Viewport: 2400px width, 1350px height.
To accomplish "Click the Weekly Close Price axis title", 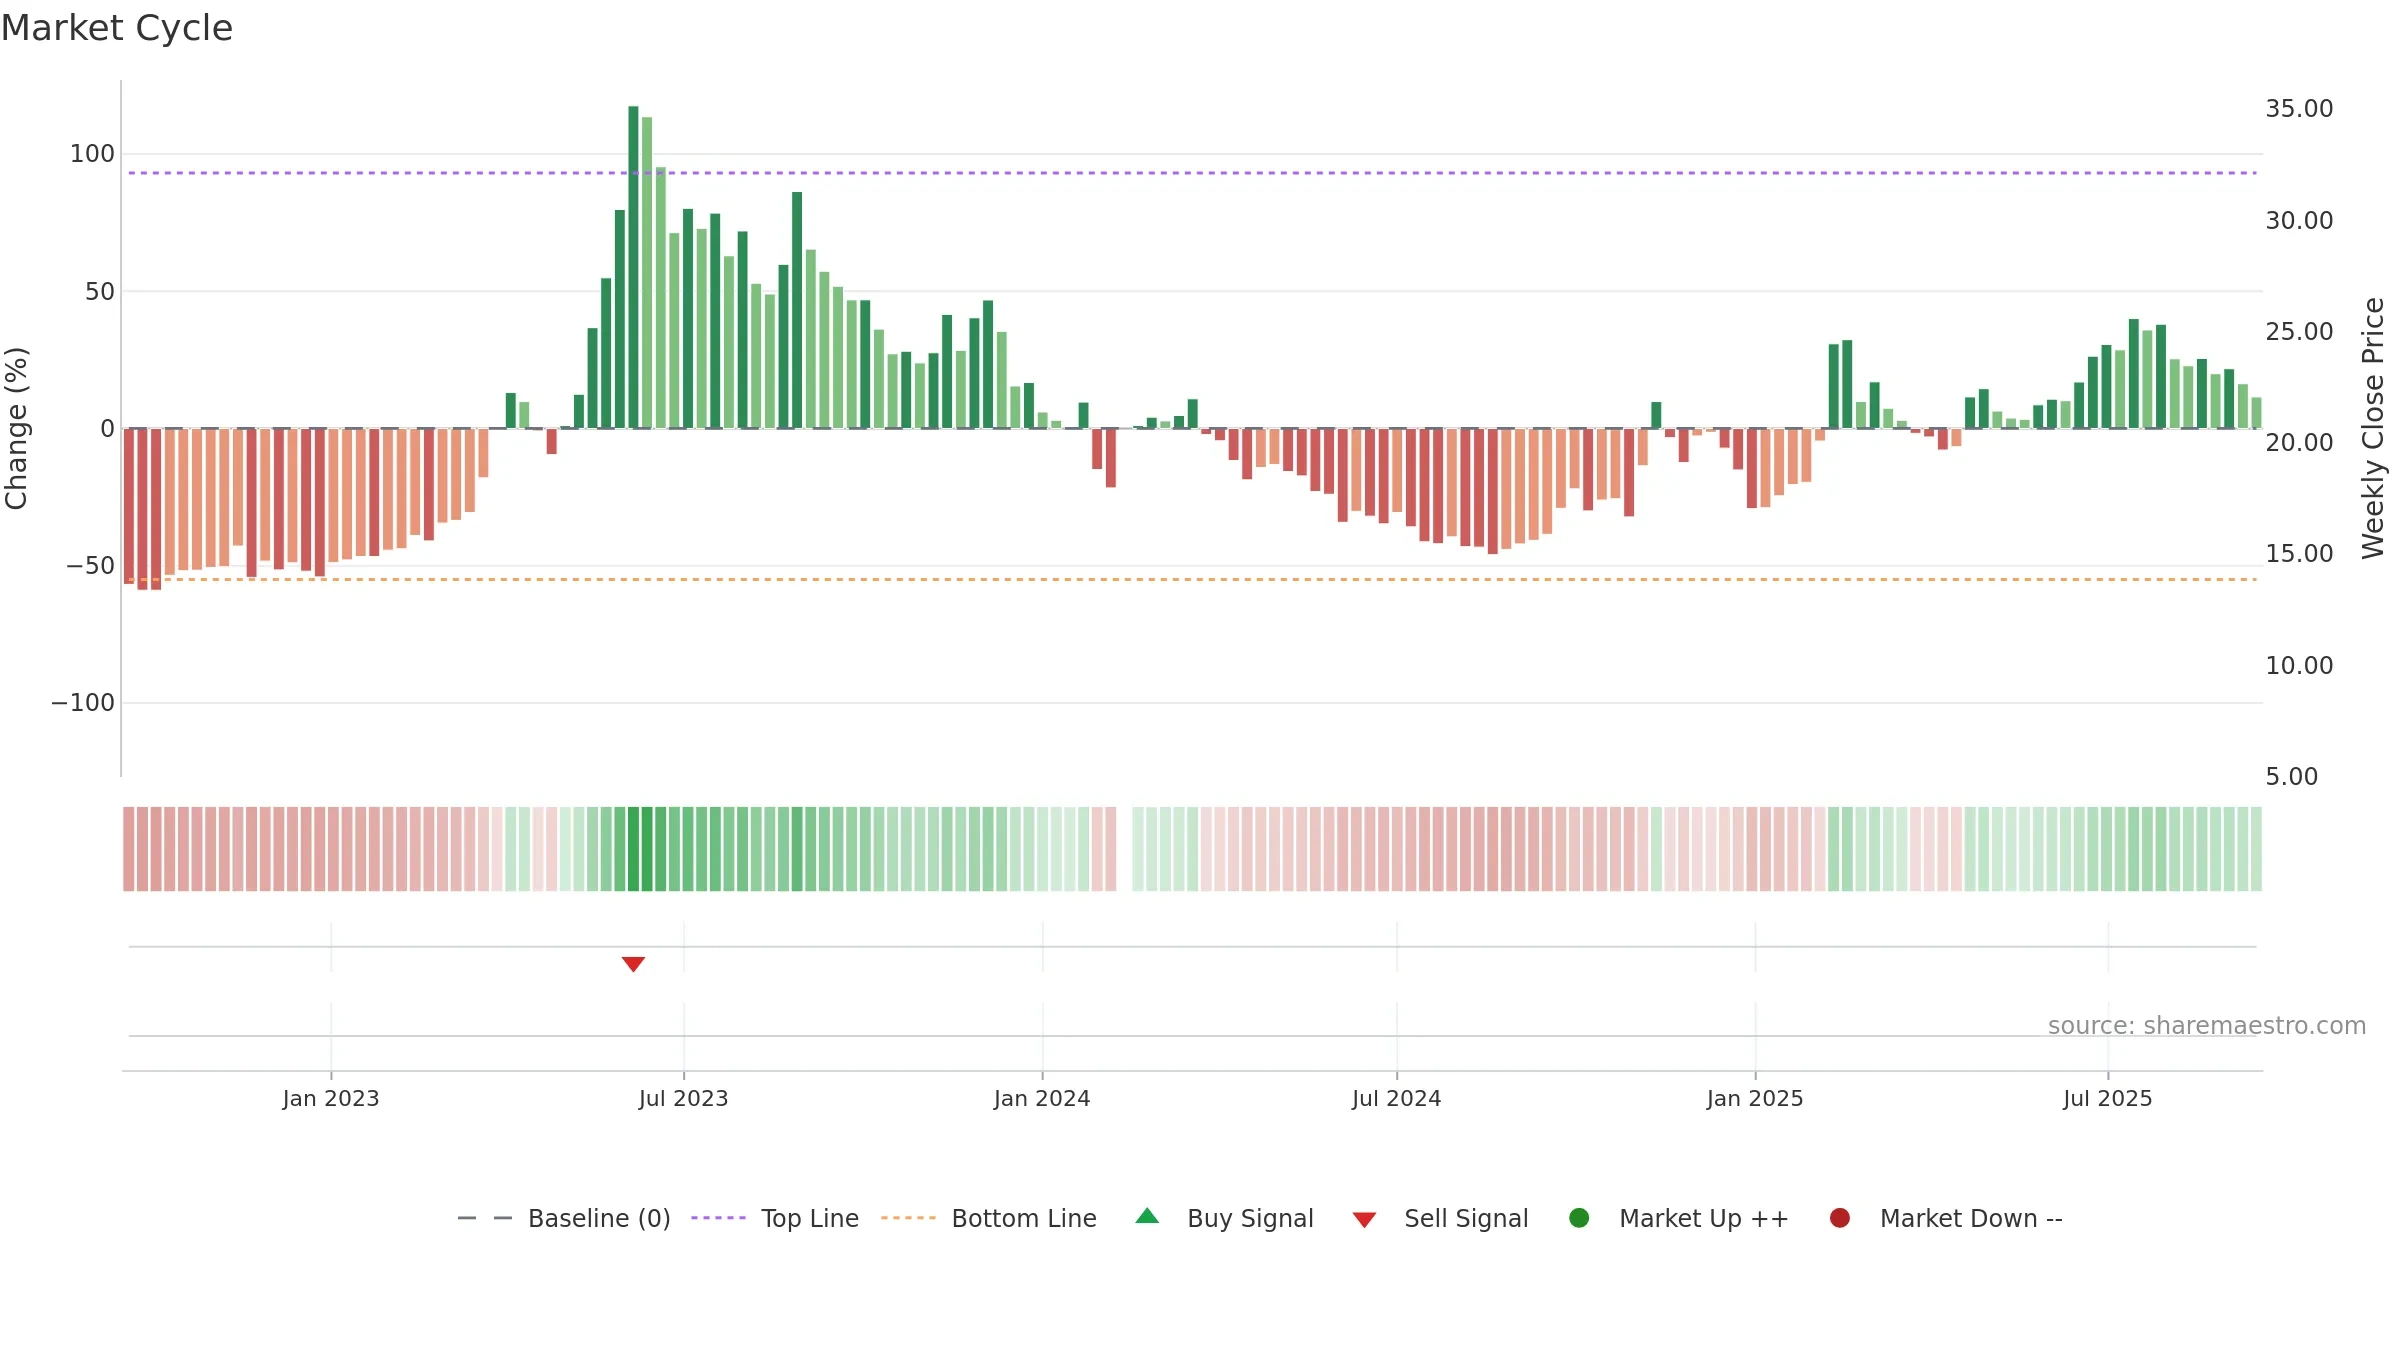I will coord(2373,428).
